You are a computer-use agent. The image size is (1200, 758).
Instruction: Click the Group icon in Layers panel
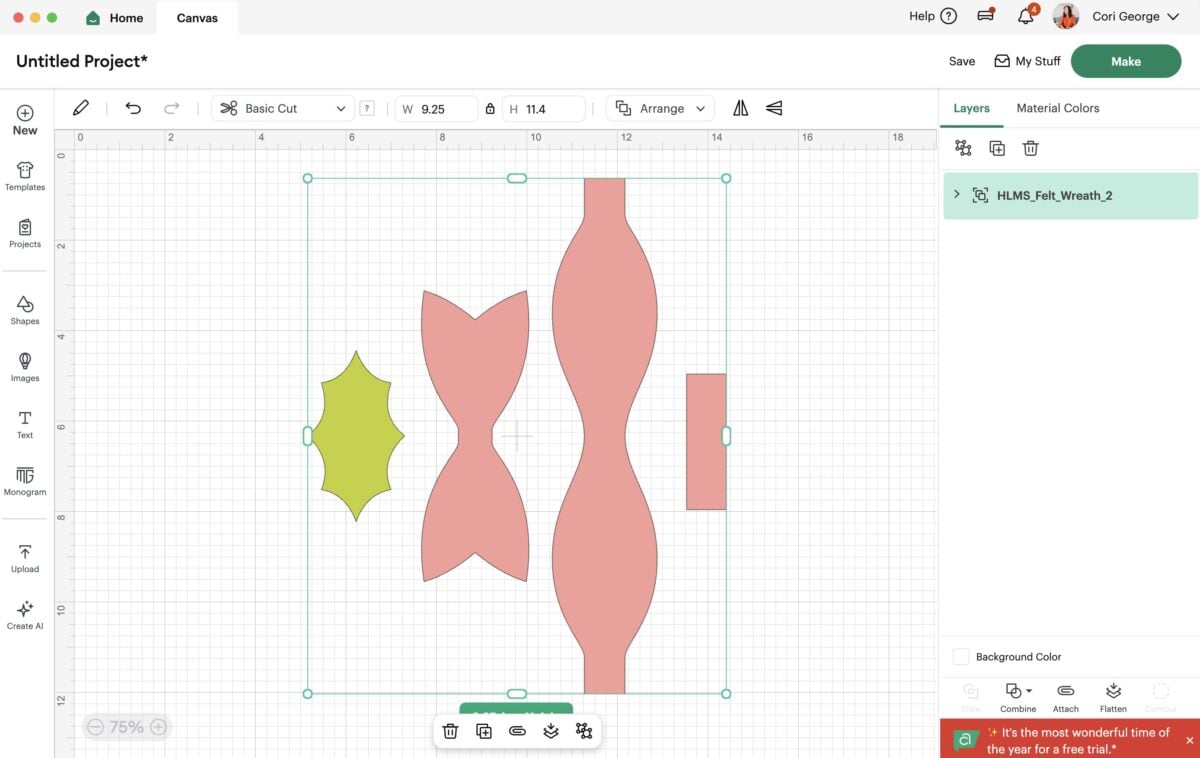pyautogui.click(x=963, y=147)
